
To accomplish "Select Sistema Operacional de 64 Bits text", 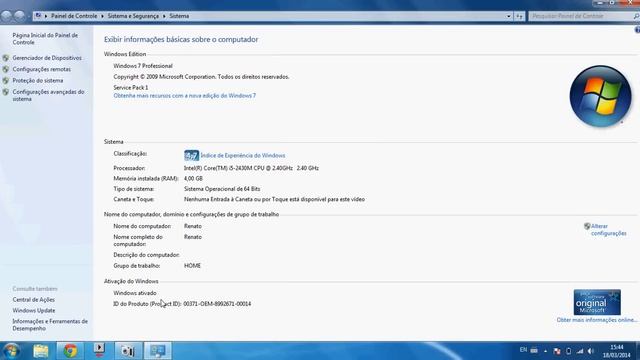I will coord(222,189).
